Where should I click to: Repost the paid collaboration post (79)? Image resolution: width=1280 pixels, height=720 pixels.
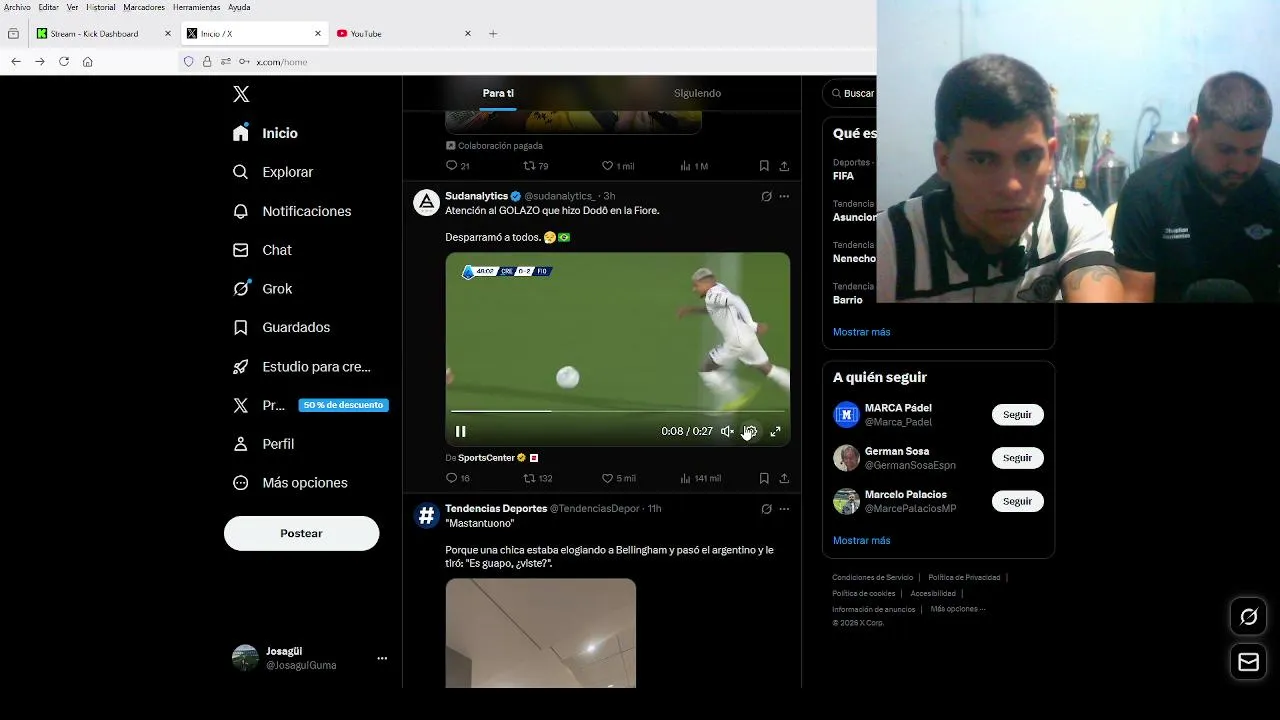pyautogui.click(x=536, y=166)
